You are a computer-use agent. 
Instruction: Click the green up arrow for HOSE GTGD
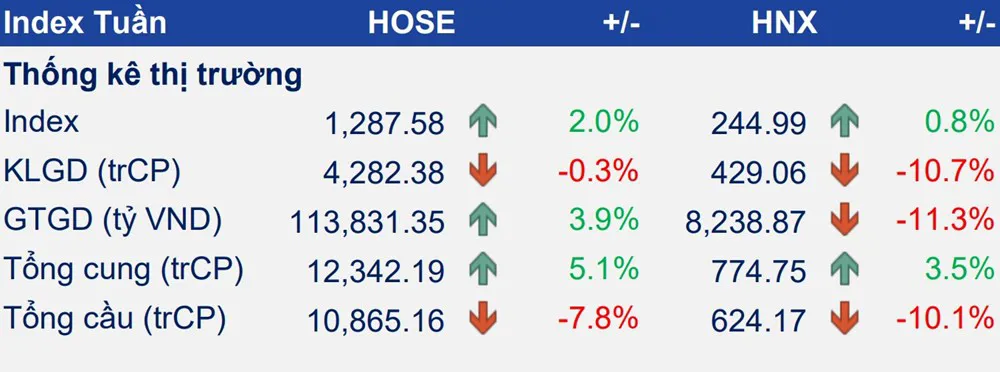483,220
